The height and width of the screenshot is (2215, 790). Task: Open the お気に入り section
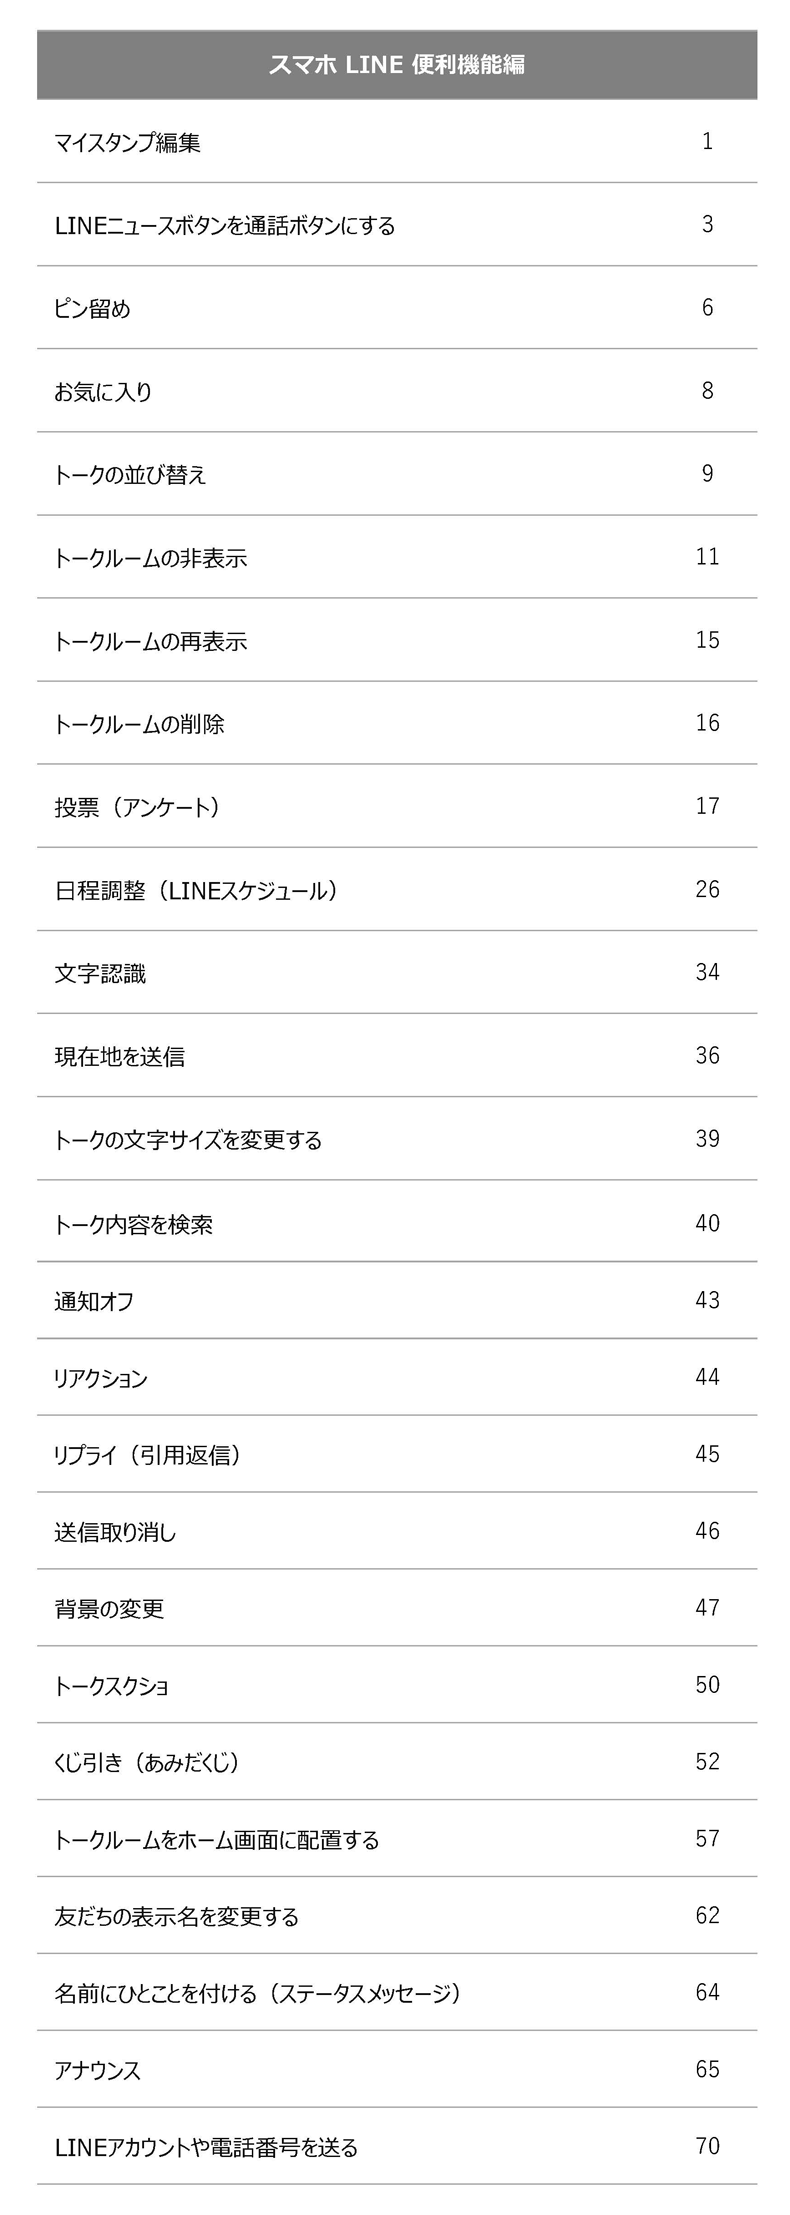pyautogui.click(x=104, y=392)
